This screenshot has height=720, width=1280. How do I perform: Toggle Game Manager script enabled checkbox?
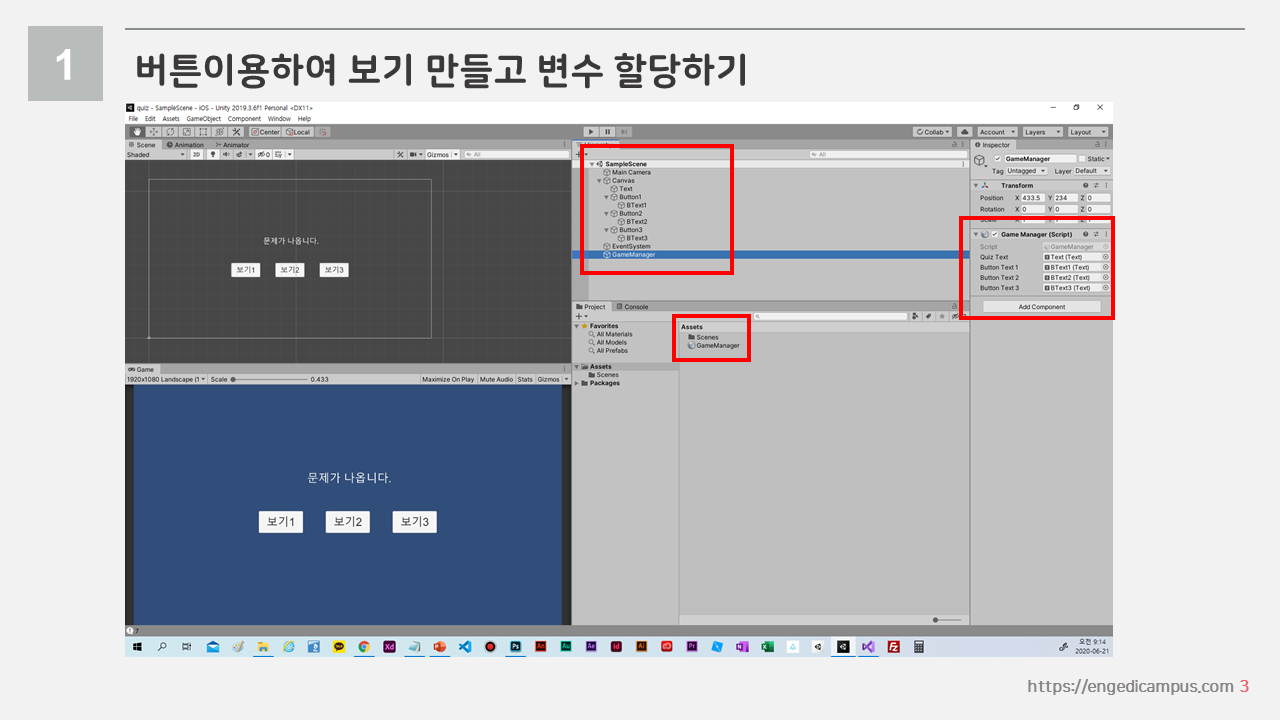coord(994,234)
